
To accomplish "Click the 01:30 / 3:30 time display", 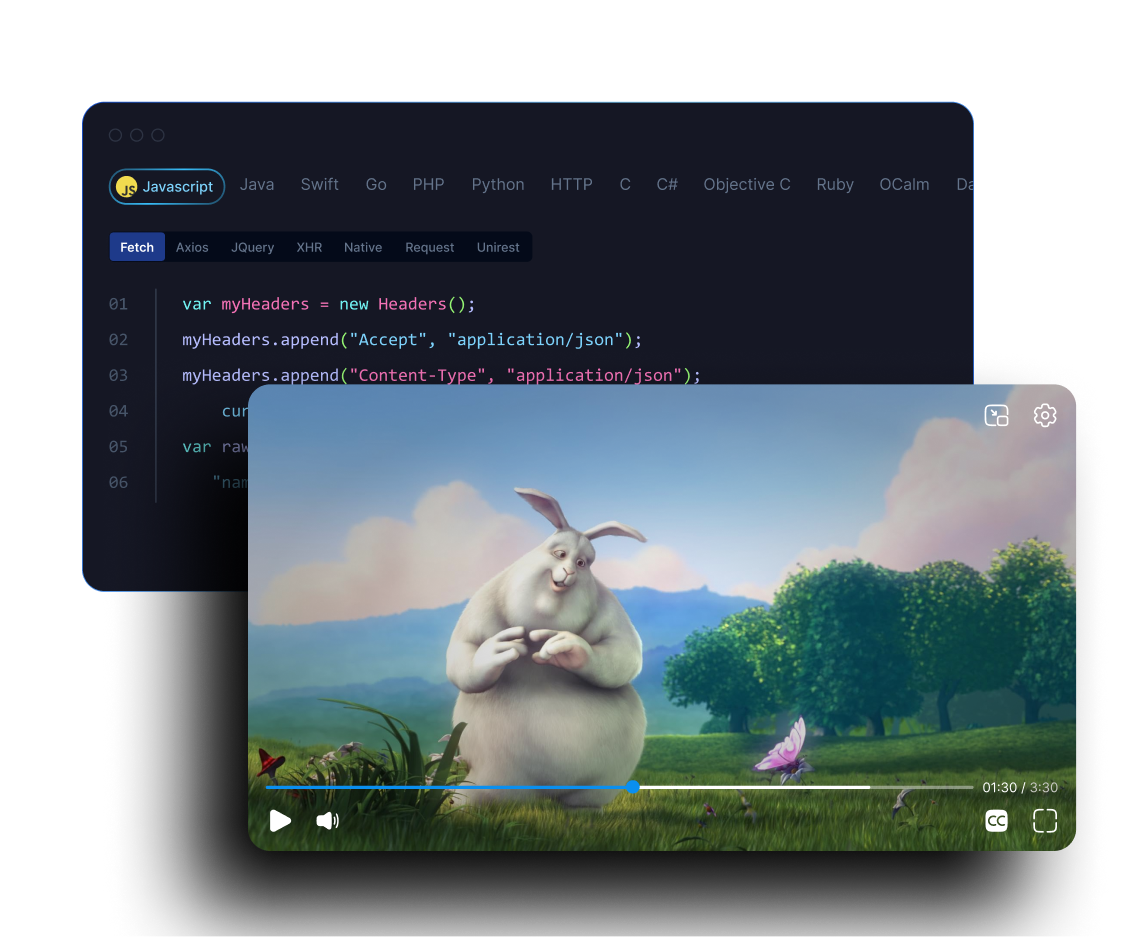I will click(1020, 787).
